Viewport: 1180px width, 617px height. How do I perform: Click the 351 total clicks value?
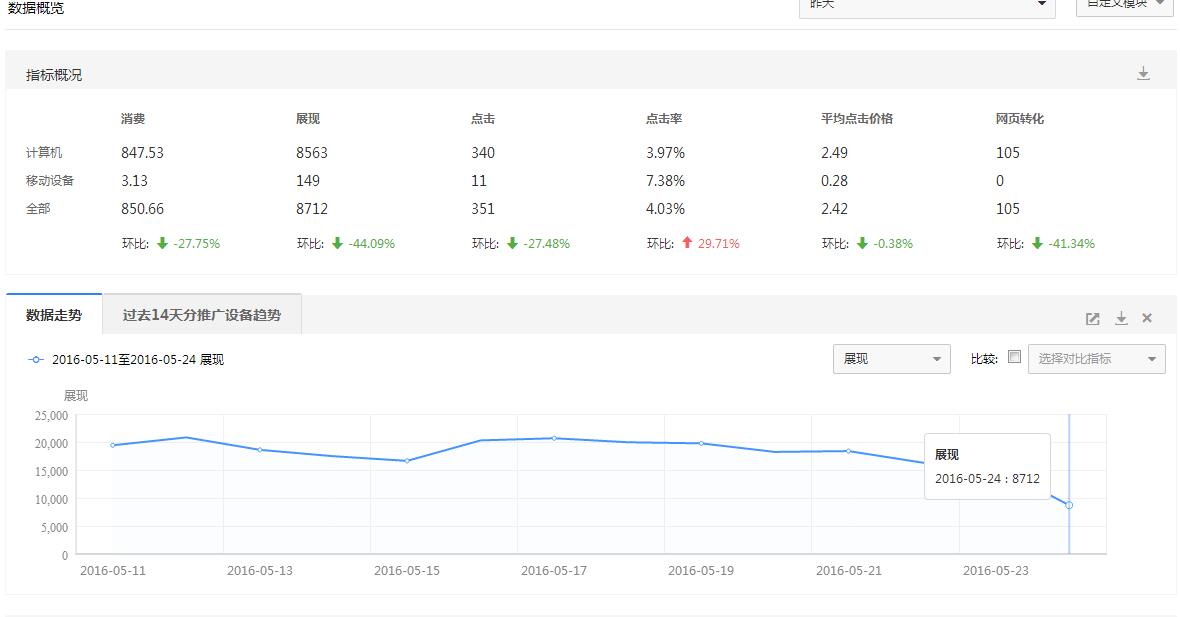483,208
